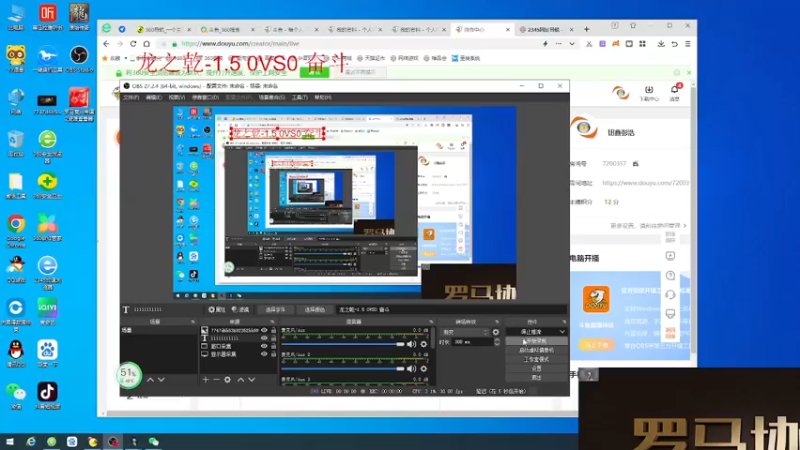Adjust second mixer channel volume slider
The image size is (800, 450).
click(x=342, y=368)
